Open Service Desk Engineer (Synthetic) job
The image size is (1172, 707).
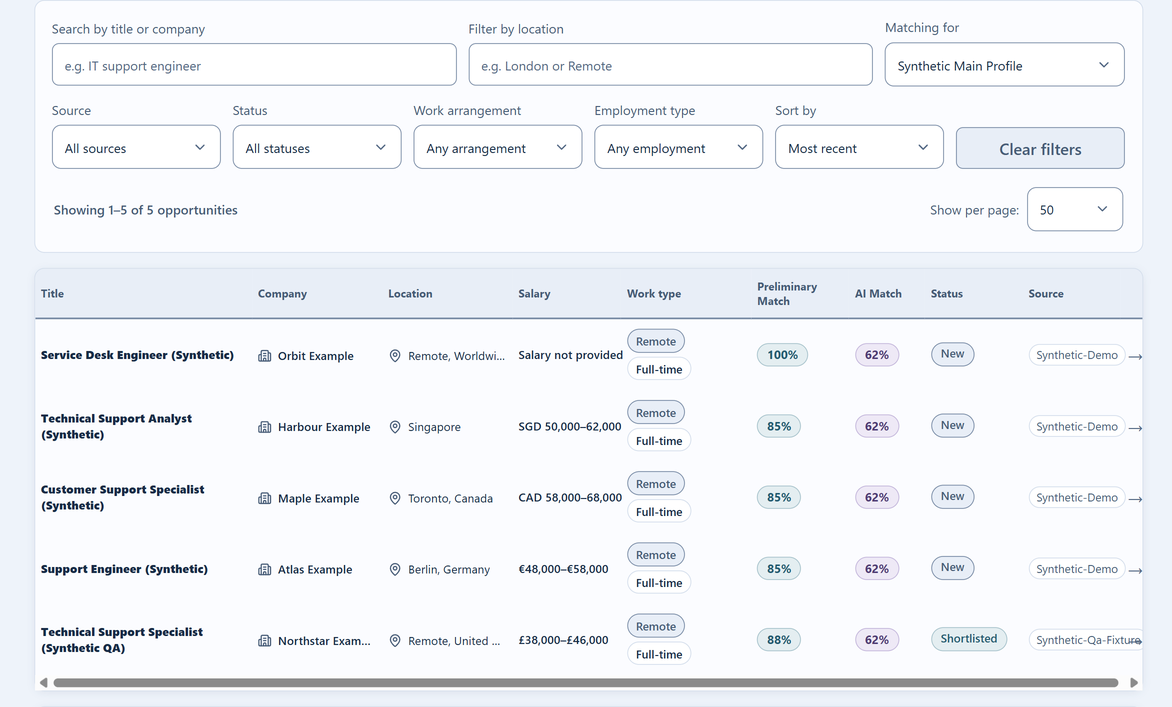click(137, 355)
